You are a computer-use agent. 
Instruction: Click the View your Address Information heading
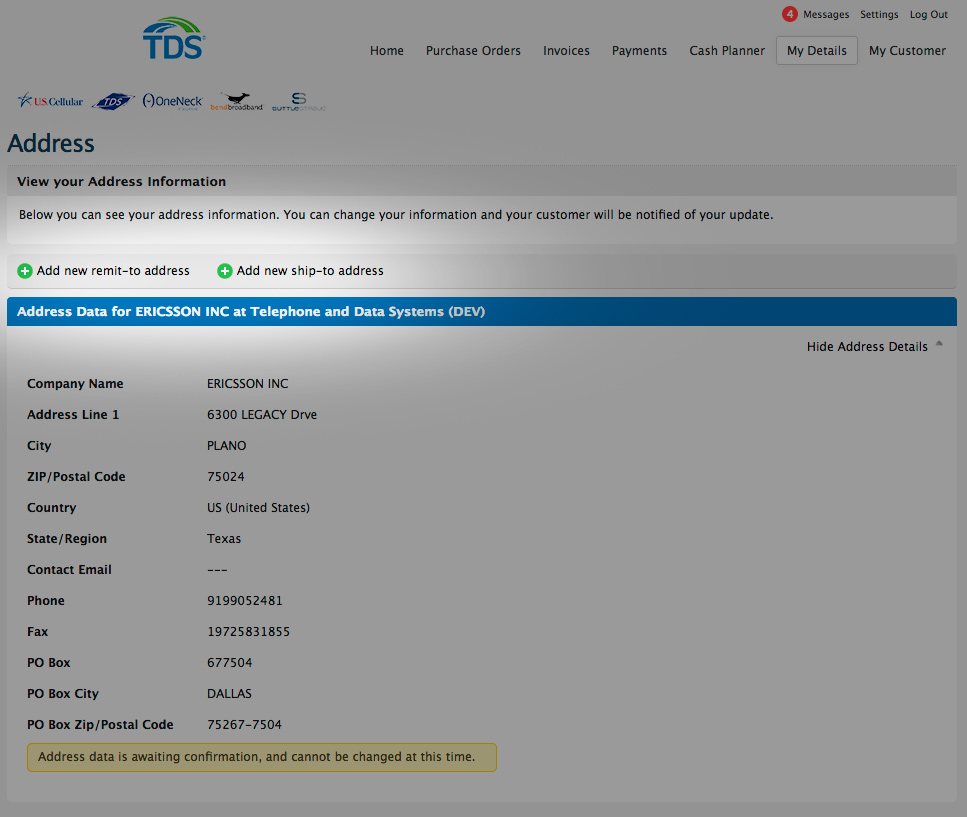pyautogui.click(x=121, y=181)
